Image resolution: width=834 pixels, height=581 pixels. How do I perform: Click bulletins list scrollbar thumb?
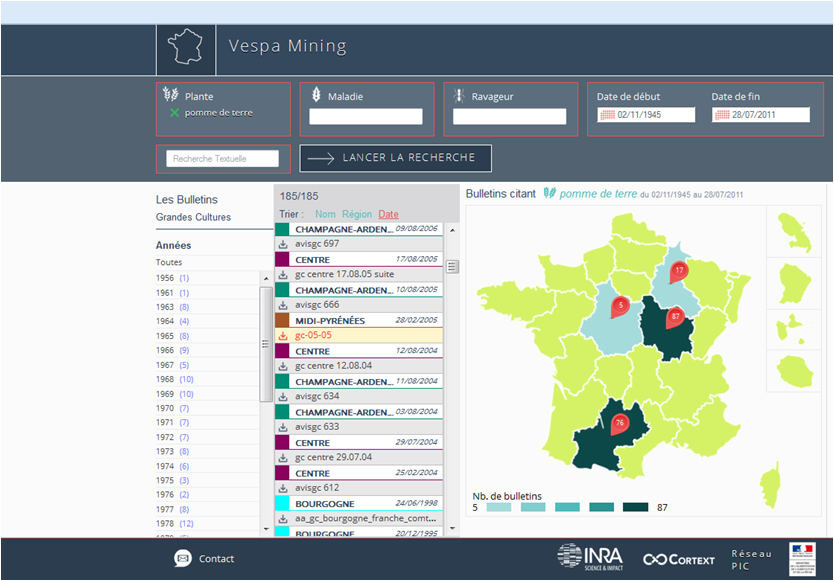[452, 267]
